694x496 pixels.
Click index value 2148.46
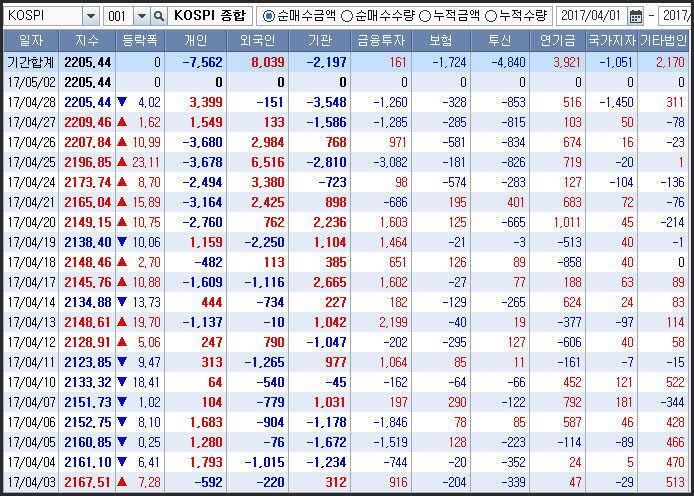88,262
